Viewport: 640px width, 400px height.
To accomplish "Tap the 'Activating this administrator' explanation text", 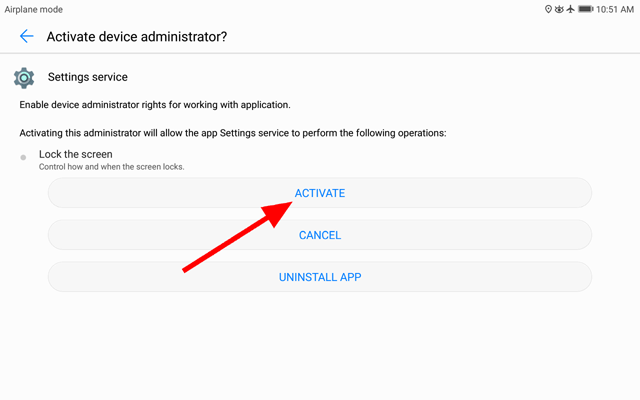I will pyautogui.click(x=233, y=133).
